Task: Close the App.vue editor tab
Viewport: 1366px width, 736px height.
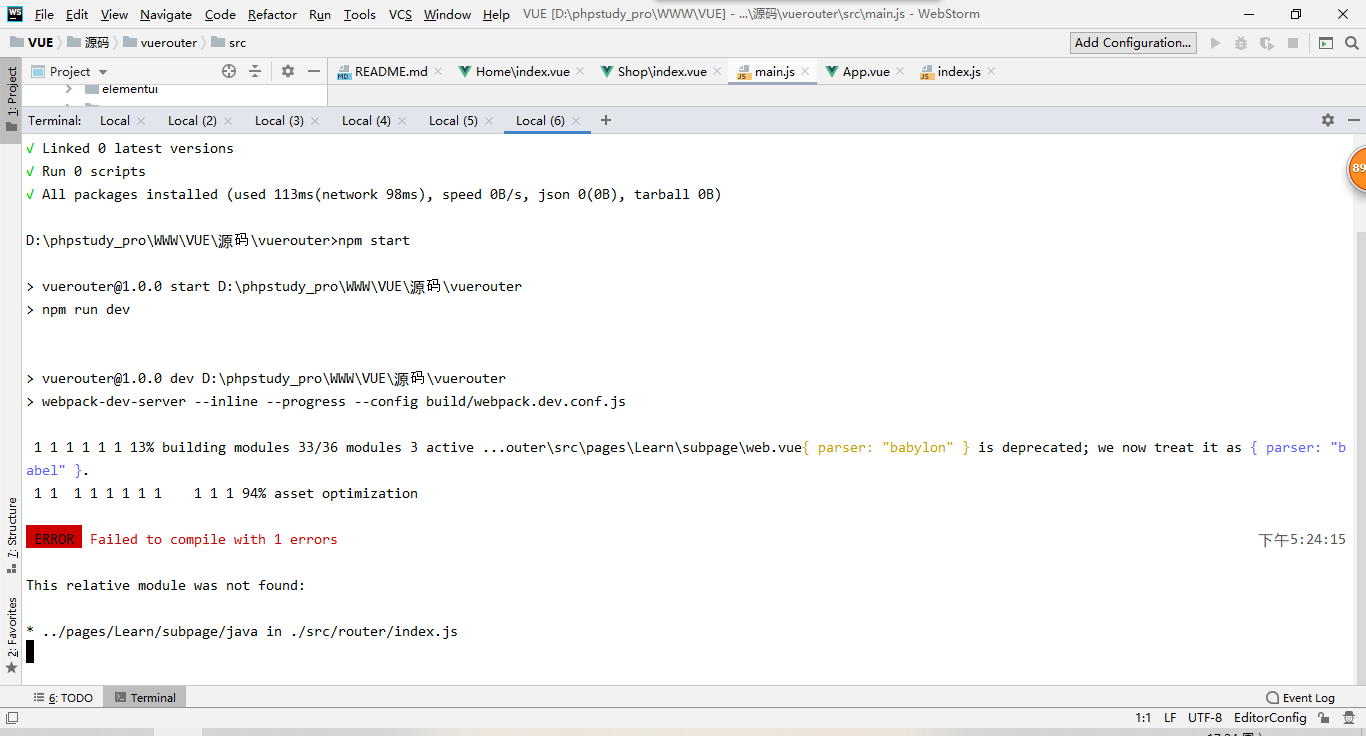Action: click(x=900, y=72)
